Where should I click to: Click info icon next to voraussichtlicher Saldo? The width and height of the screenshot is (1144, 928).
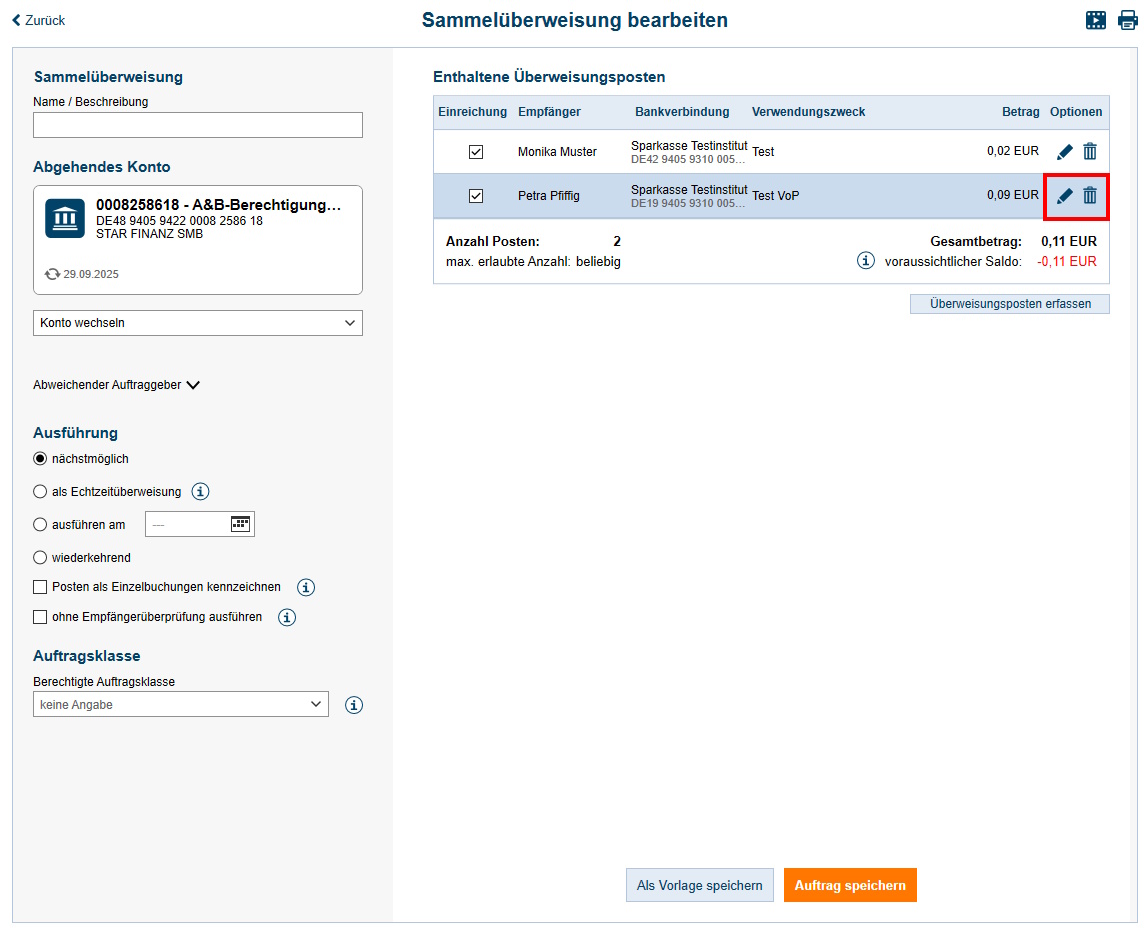866,260
